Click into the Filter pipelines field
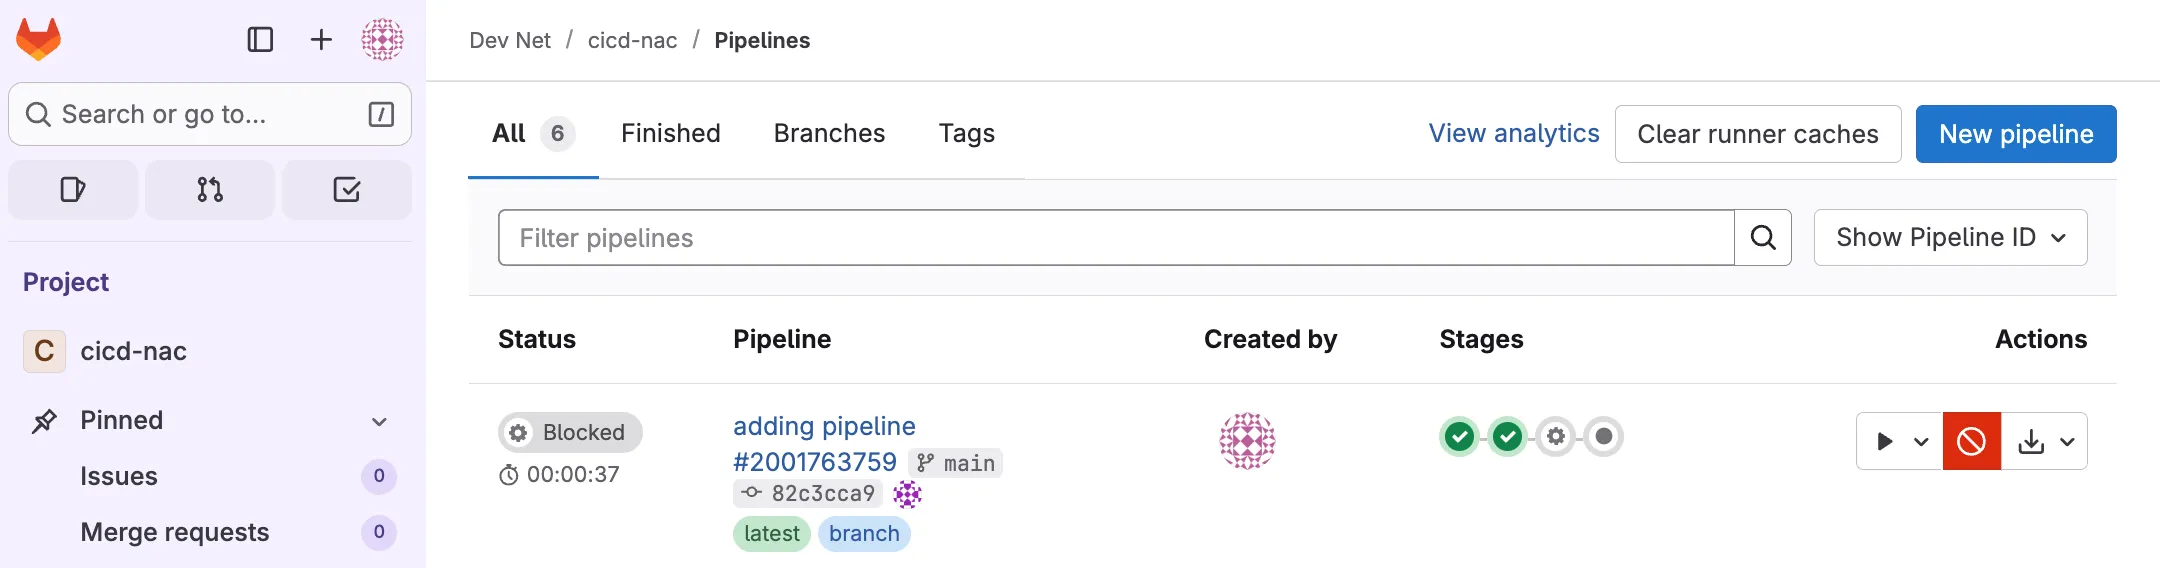Image resolution: width=2160 pixels, height=568 pixels. (x=1115, y=238)
